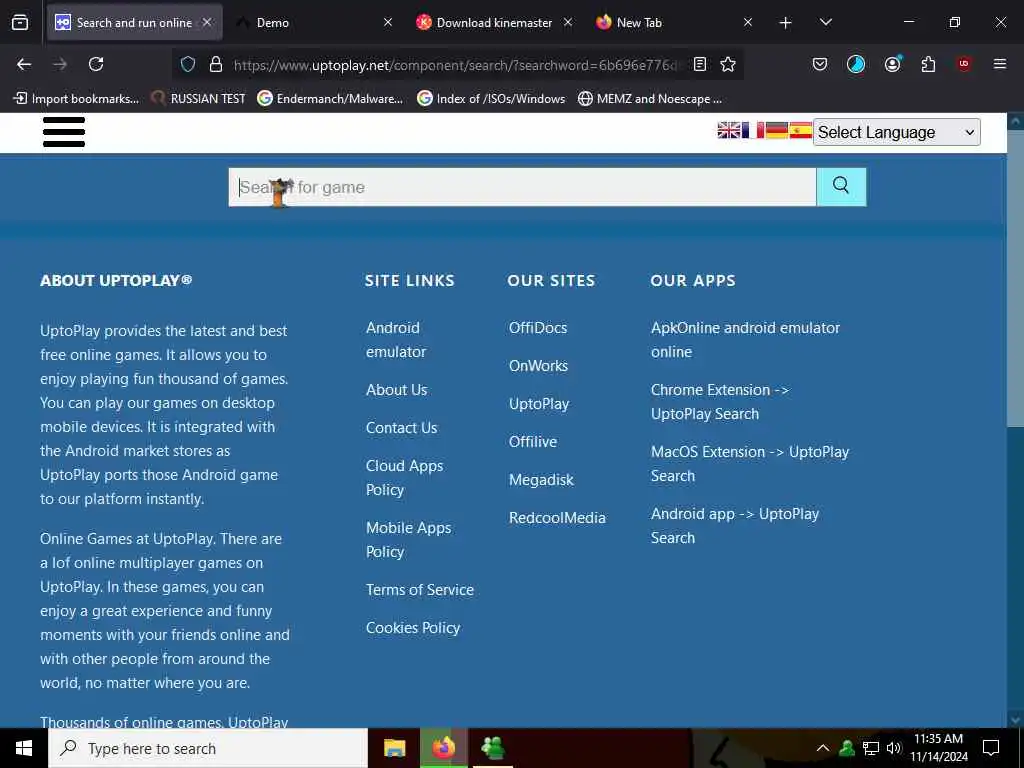Open the Megadisk site link
Screen dimensions: 1024x768
tap(541, 479)
